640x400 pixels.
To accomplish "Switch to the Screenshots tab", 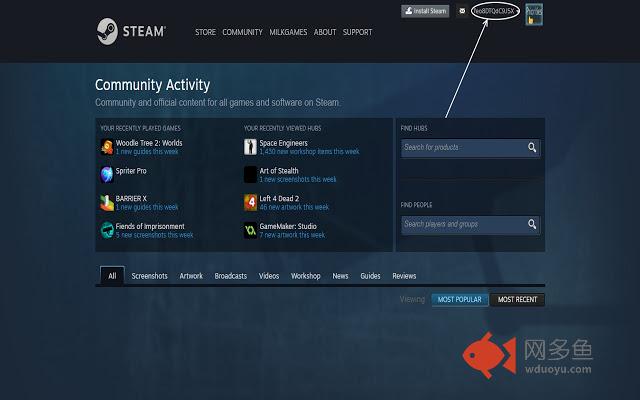I will pos(149,276).
